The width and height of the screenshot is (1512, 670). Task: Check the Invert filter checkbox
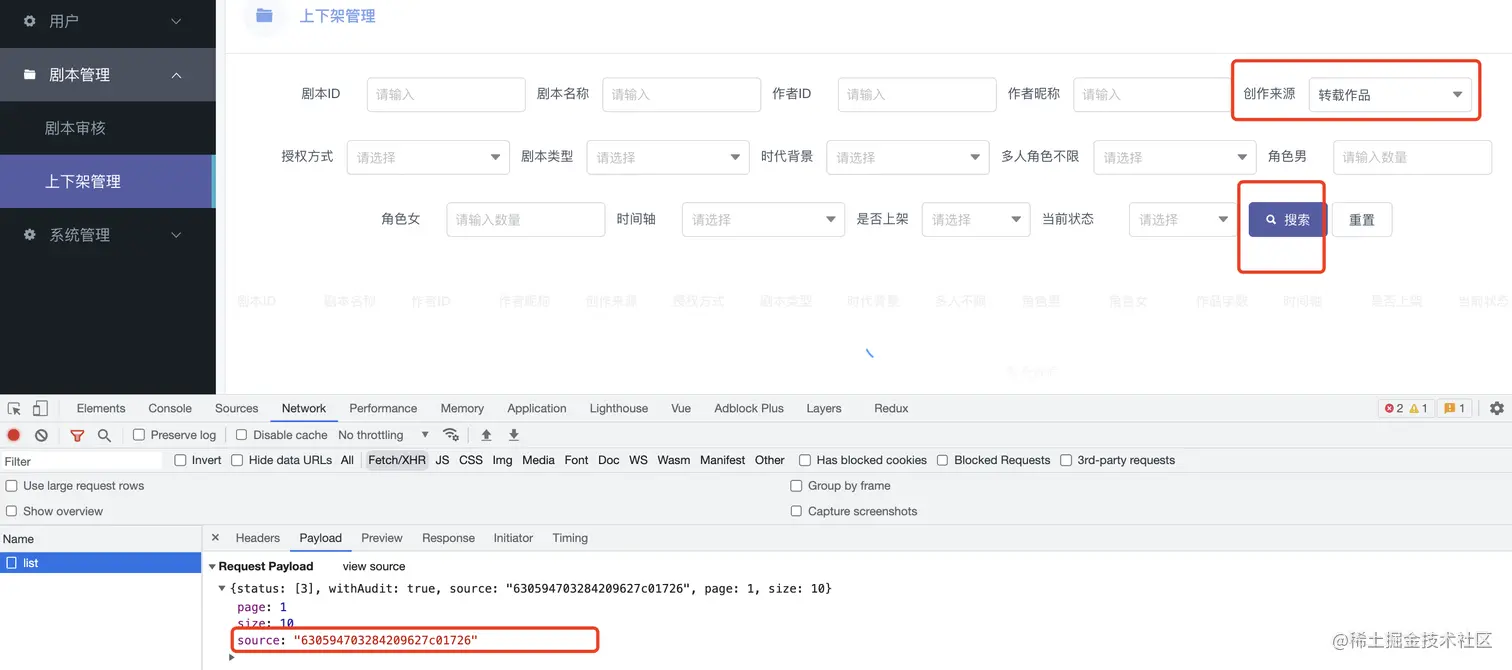pos(180,460)
